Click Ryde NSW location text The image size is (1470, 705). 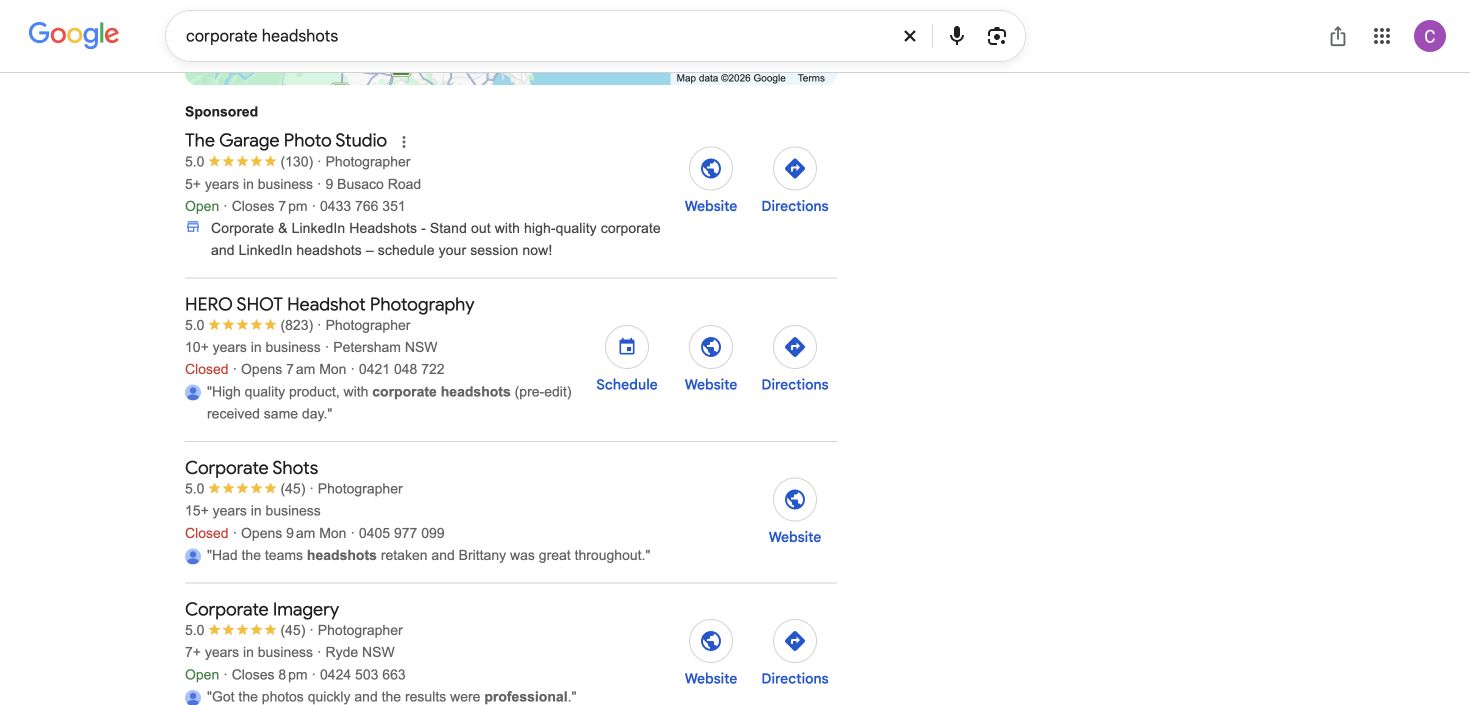[360, 652]
